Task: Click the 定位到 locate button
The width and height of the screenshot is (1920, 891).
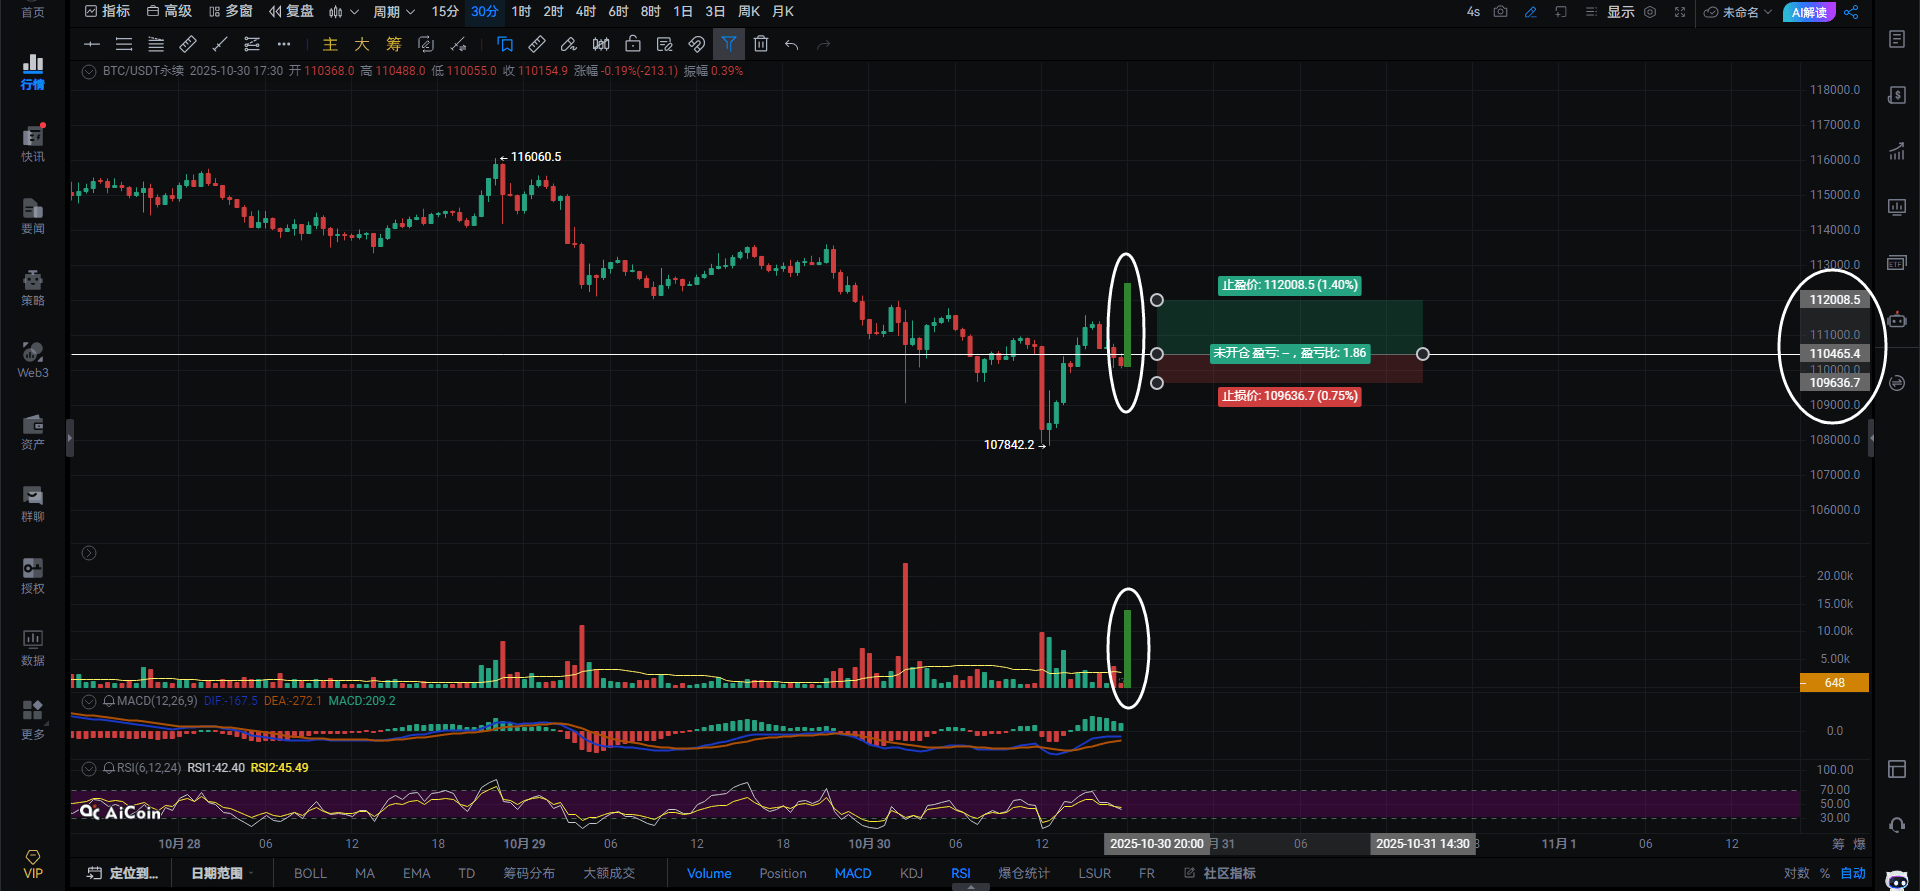Action: (x=123, y=873)
